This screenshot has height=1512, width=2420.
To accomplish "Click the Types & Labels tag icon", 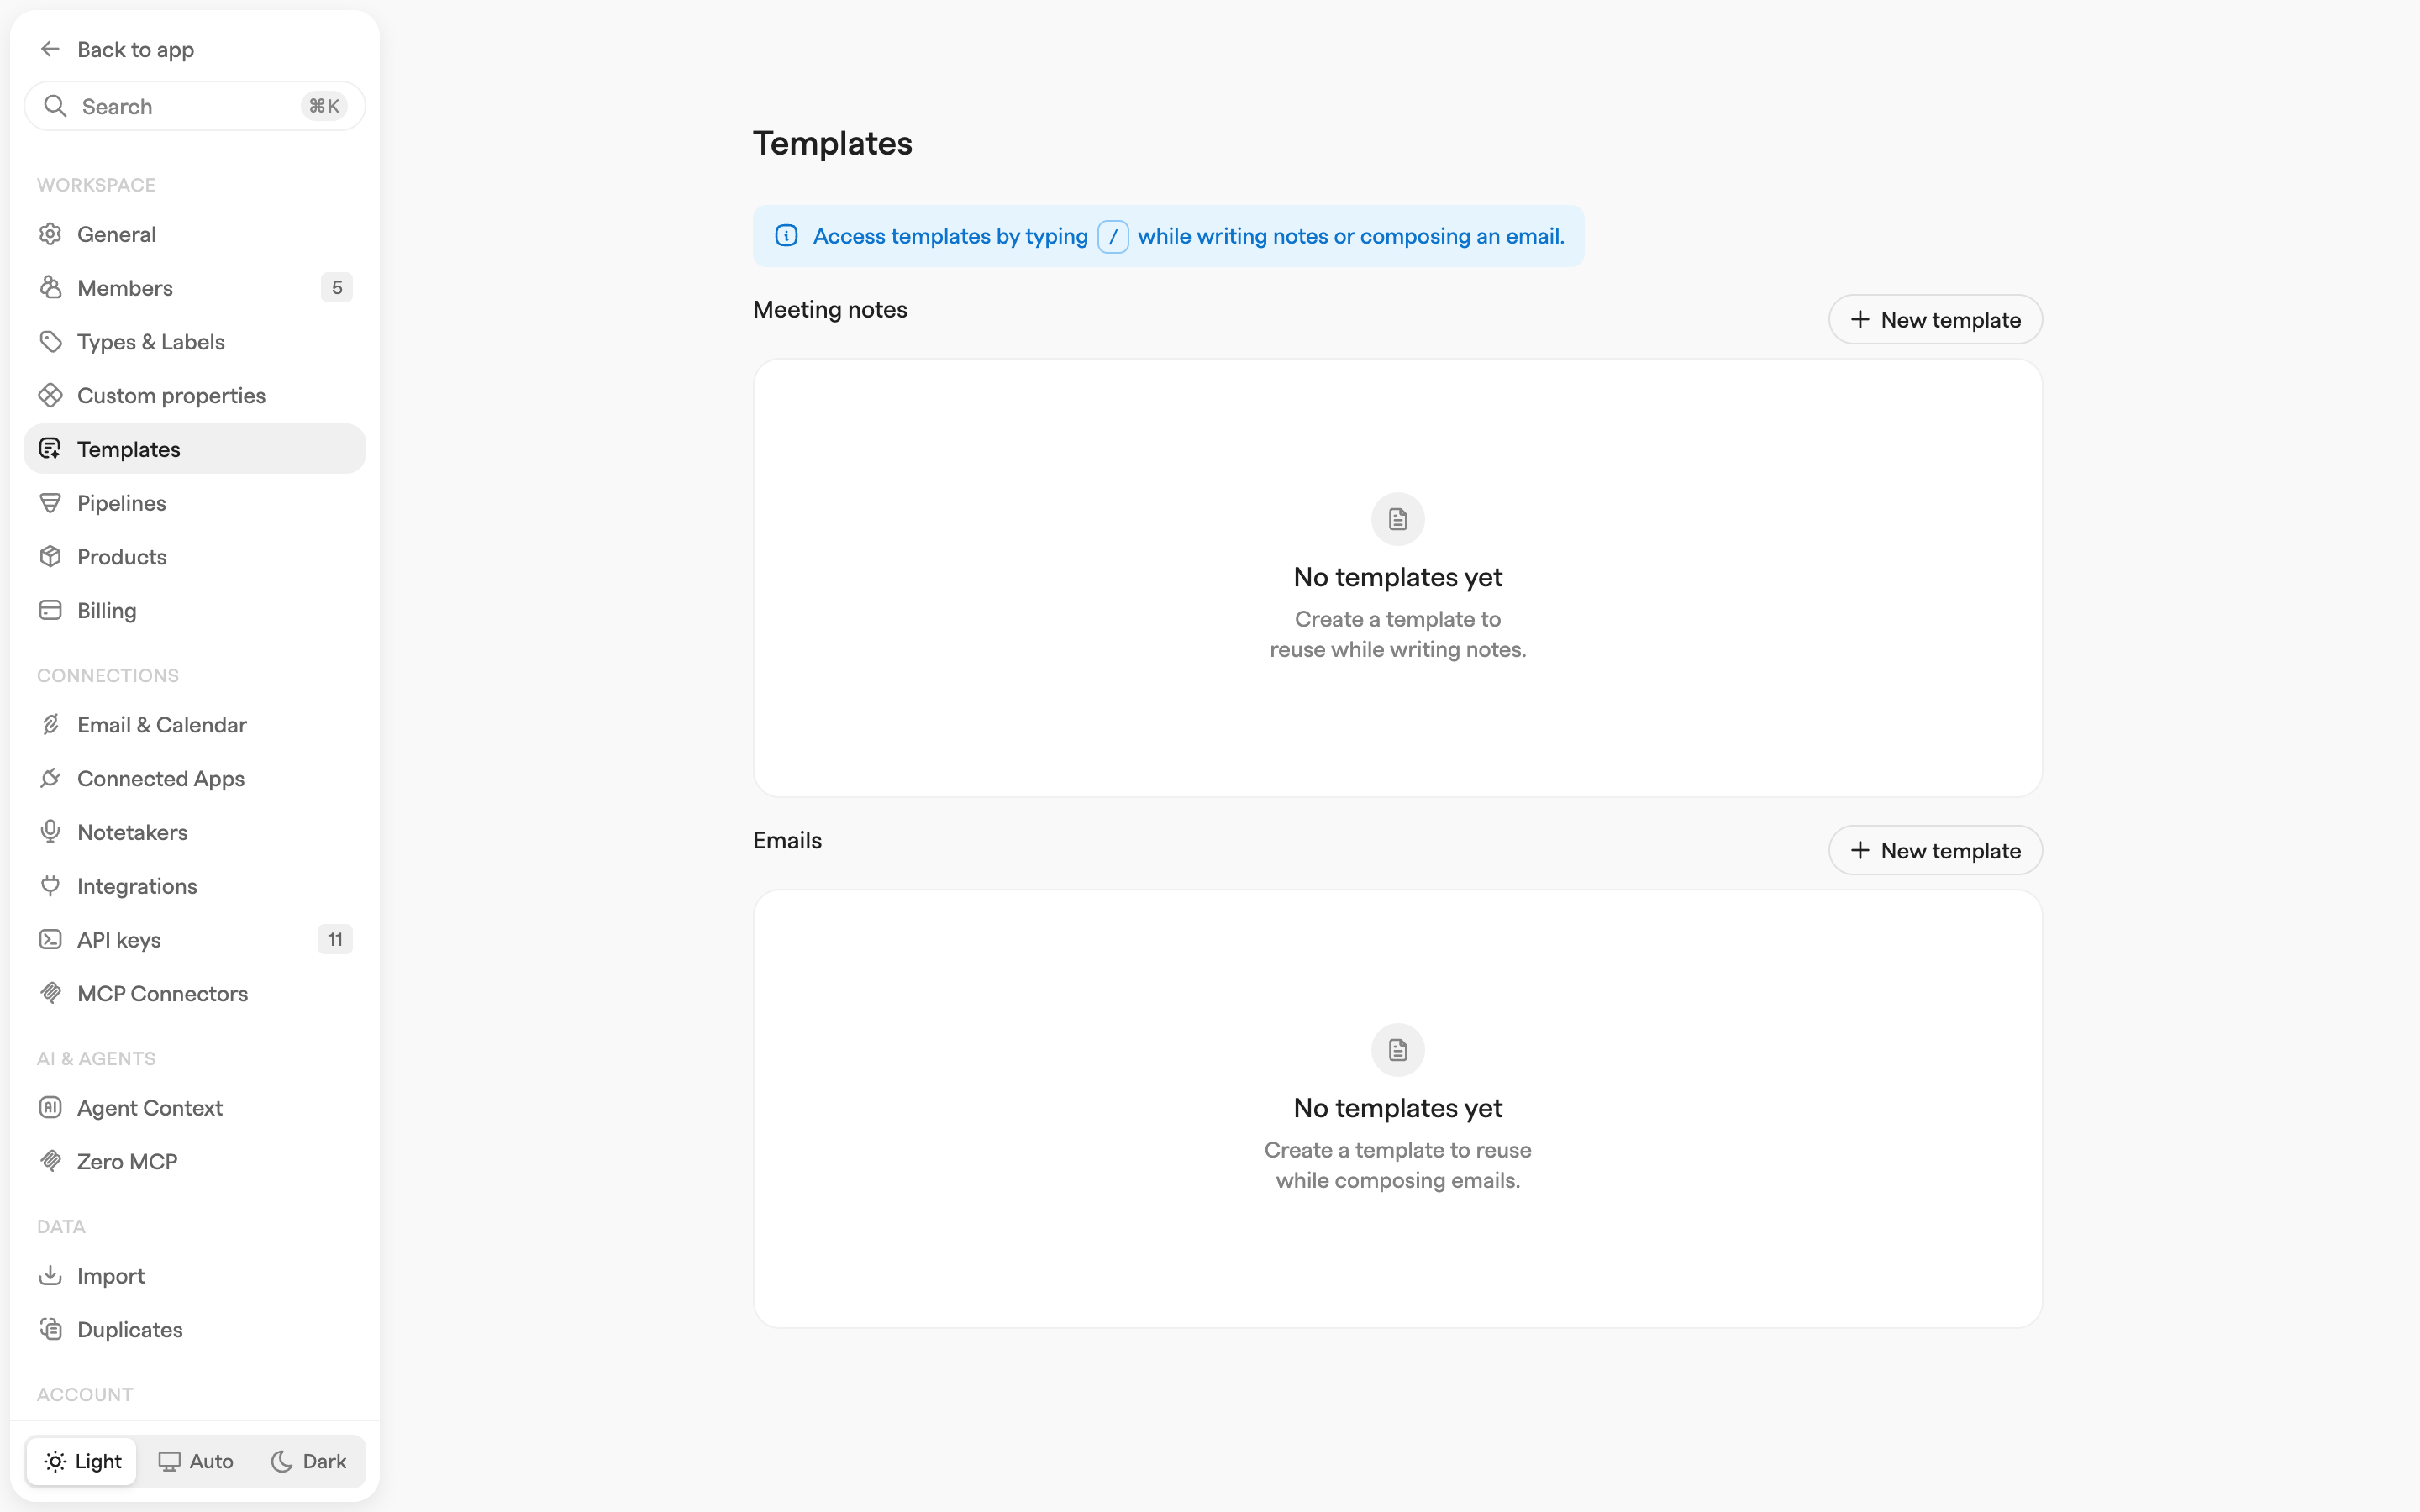I will coord(50,342).
